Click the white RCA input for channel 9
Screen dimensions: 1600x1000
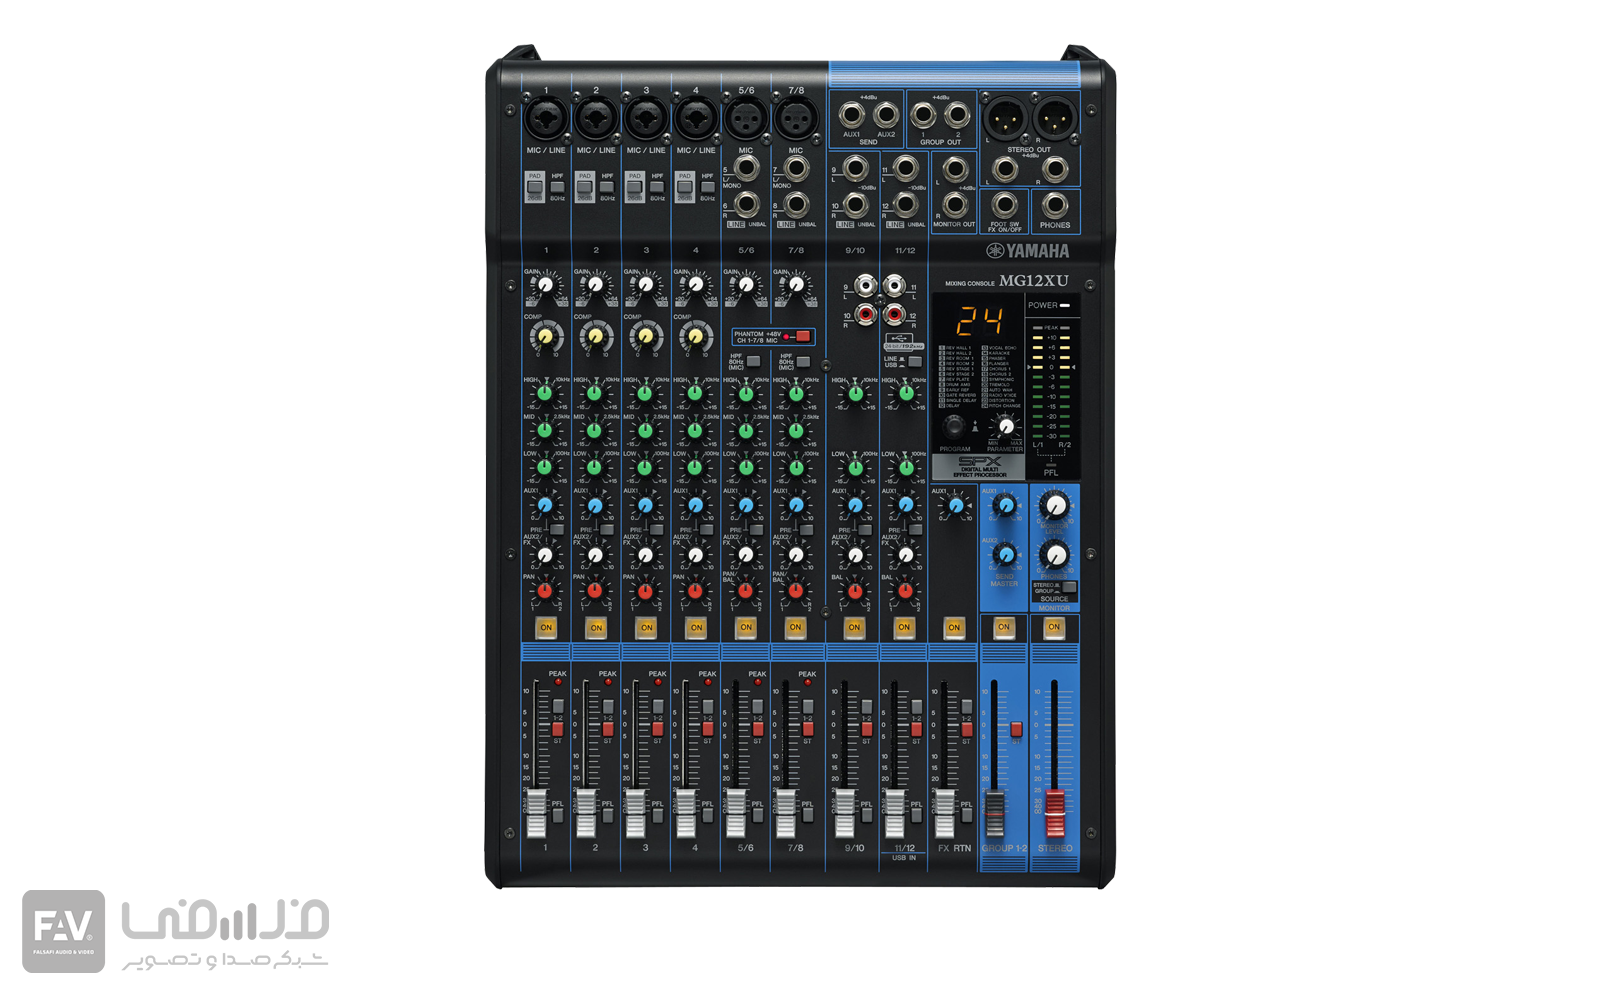tap(866, 287)
